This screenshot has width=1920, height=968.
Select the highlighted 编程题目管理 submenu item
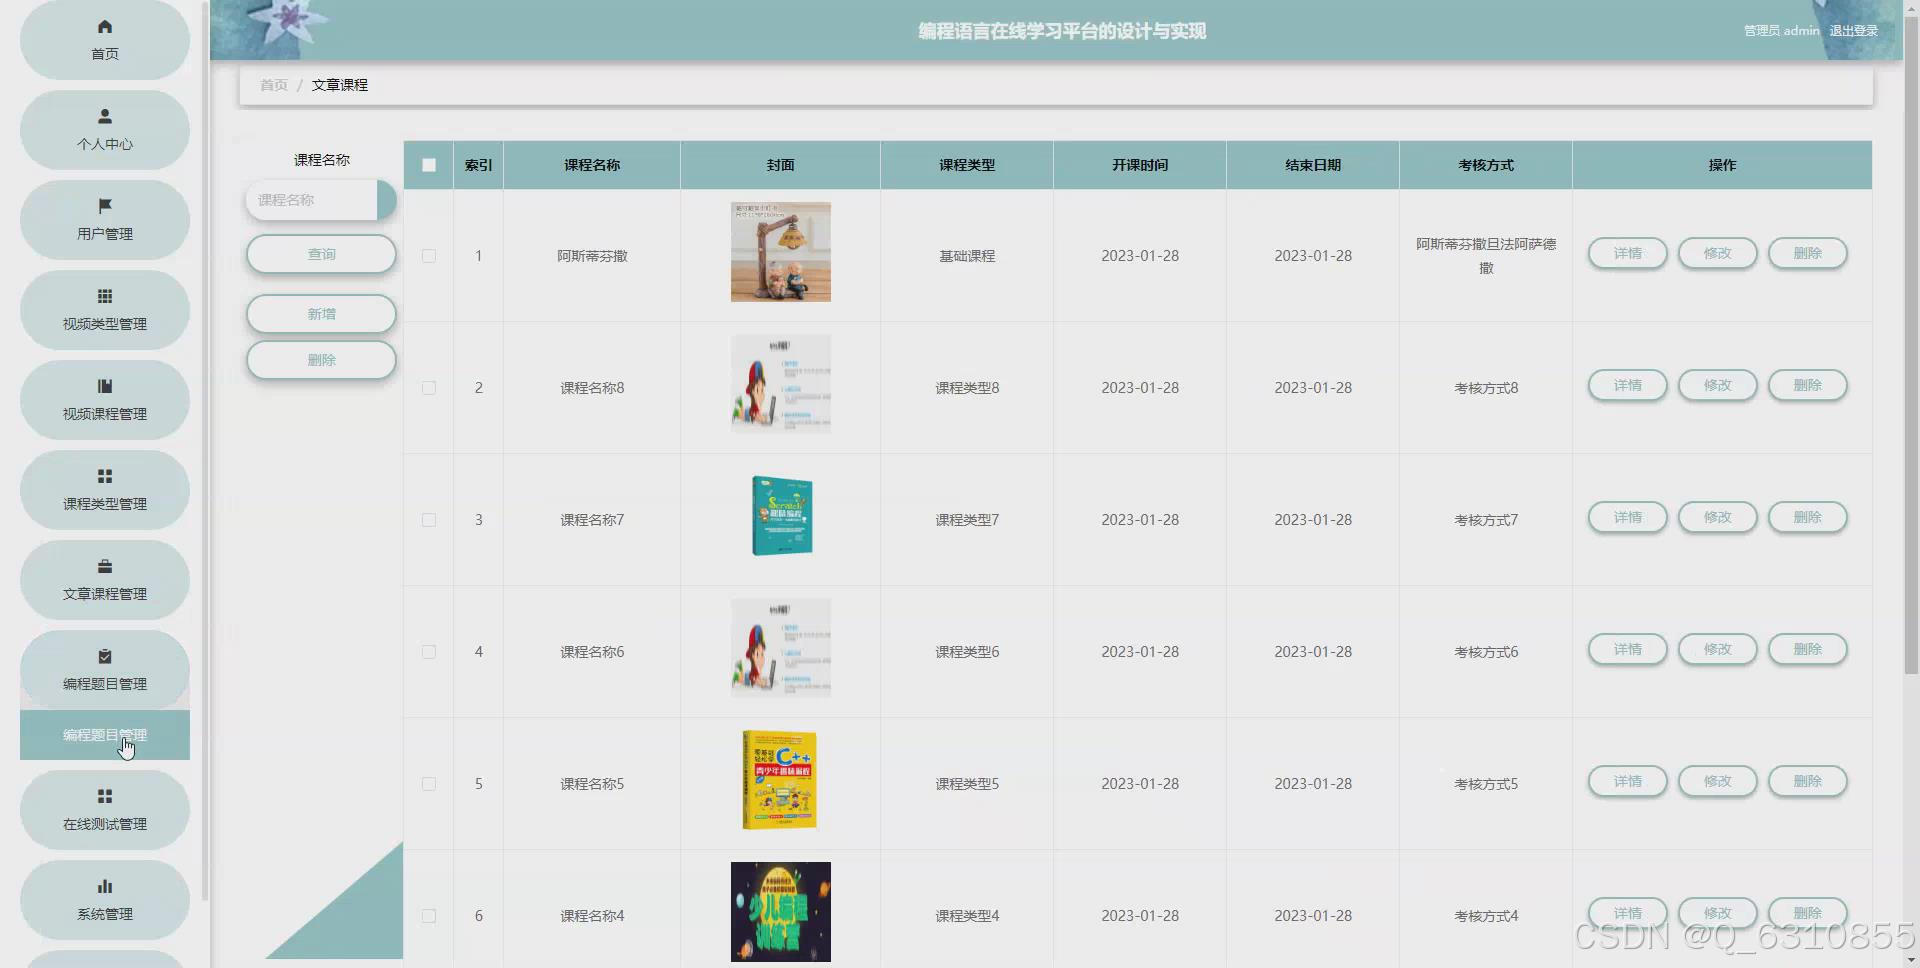[x=105, y=735]
